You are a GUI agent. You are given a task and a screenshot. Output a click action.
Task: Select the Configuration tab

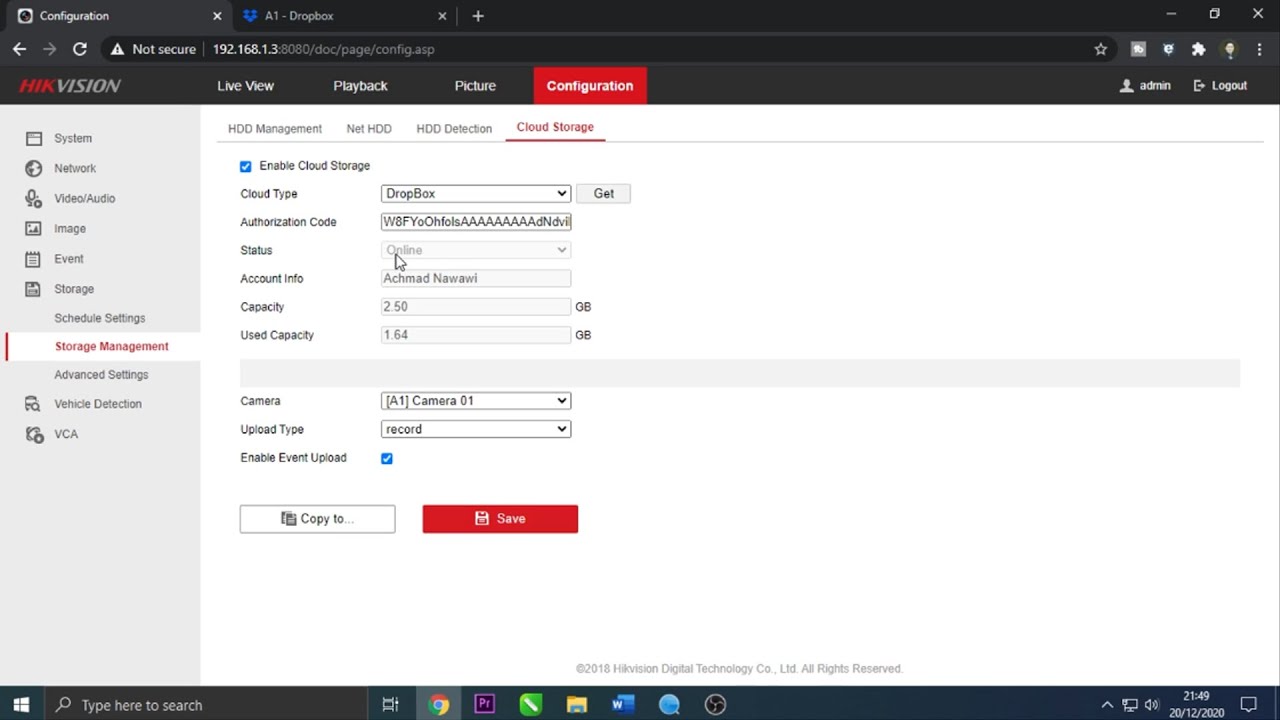click(x=590, y=86)
